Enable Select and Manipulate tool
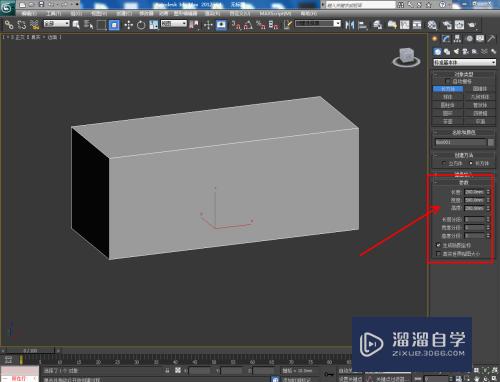The width and height of the screenshot is (500, 382). coord(208,25)
